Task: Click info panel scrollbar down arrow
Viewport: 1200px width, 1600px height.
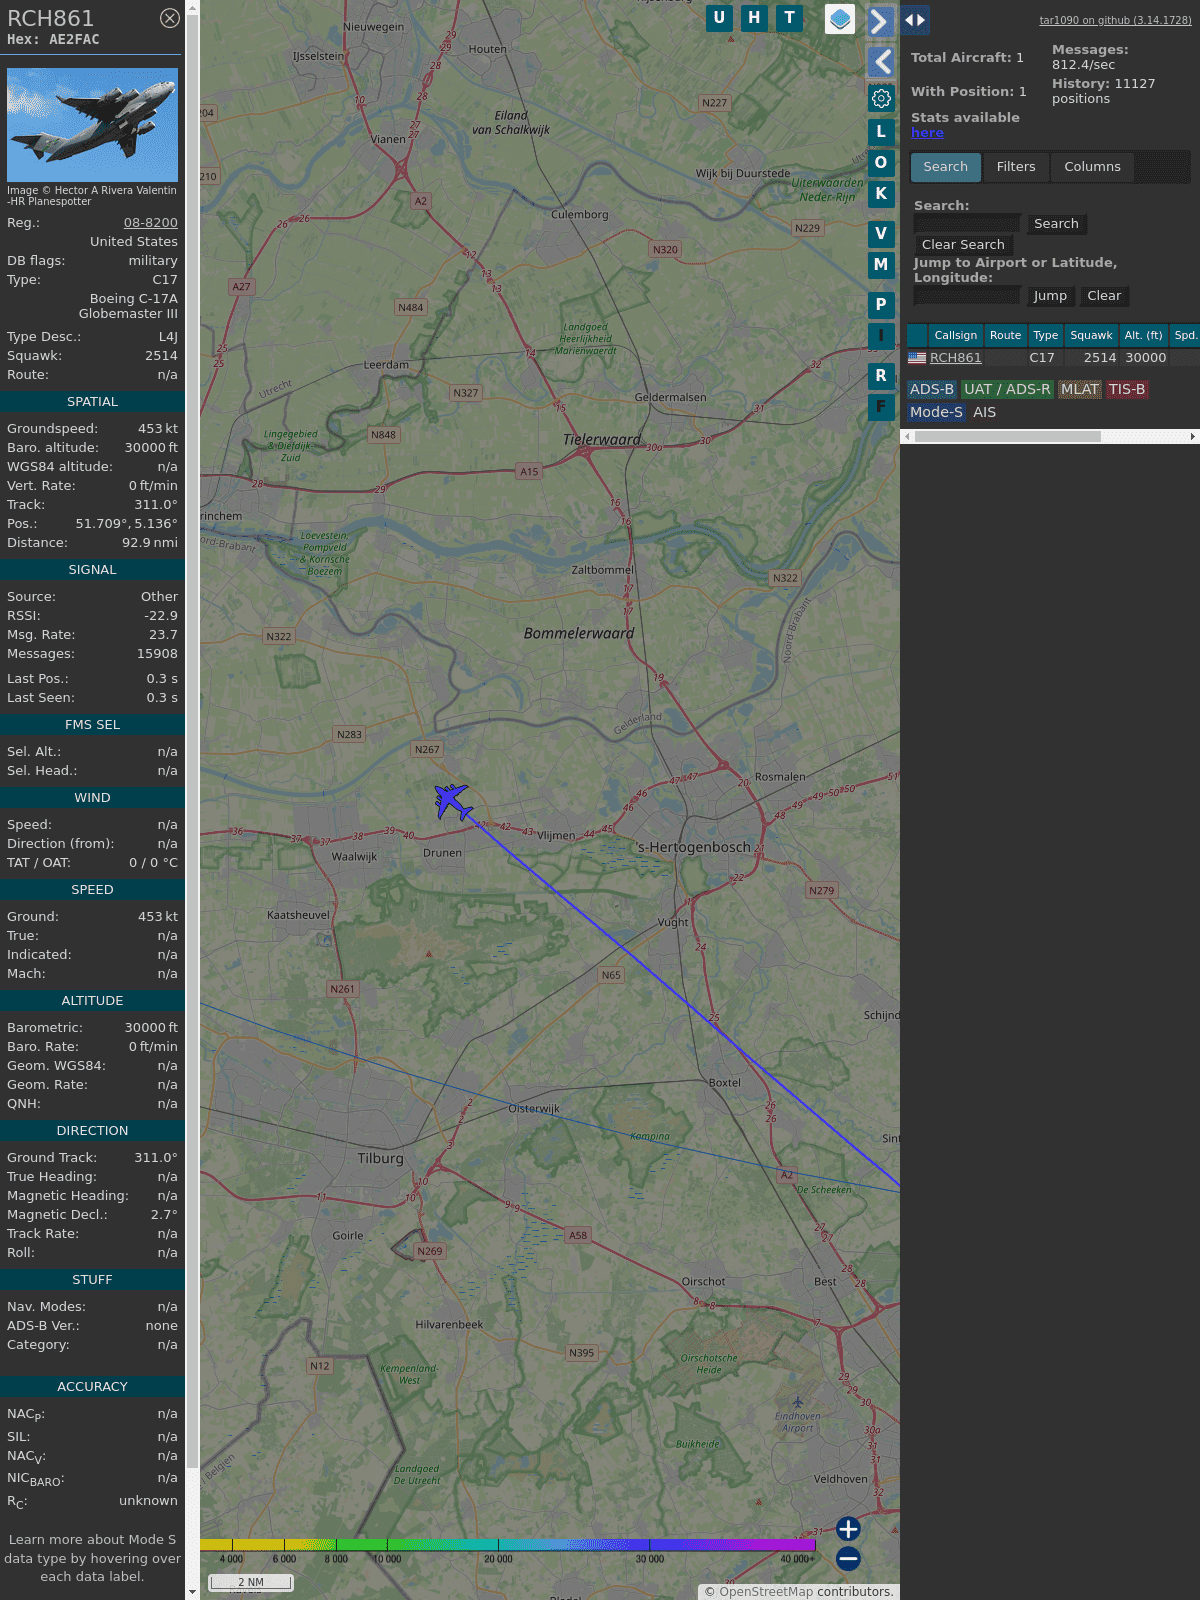Action: (x=192, y=1592)
